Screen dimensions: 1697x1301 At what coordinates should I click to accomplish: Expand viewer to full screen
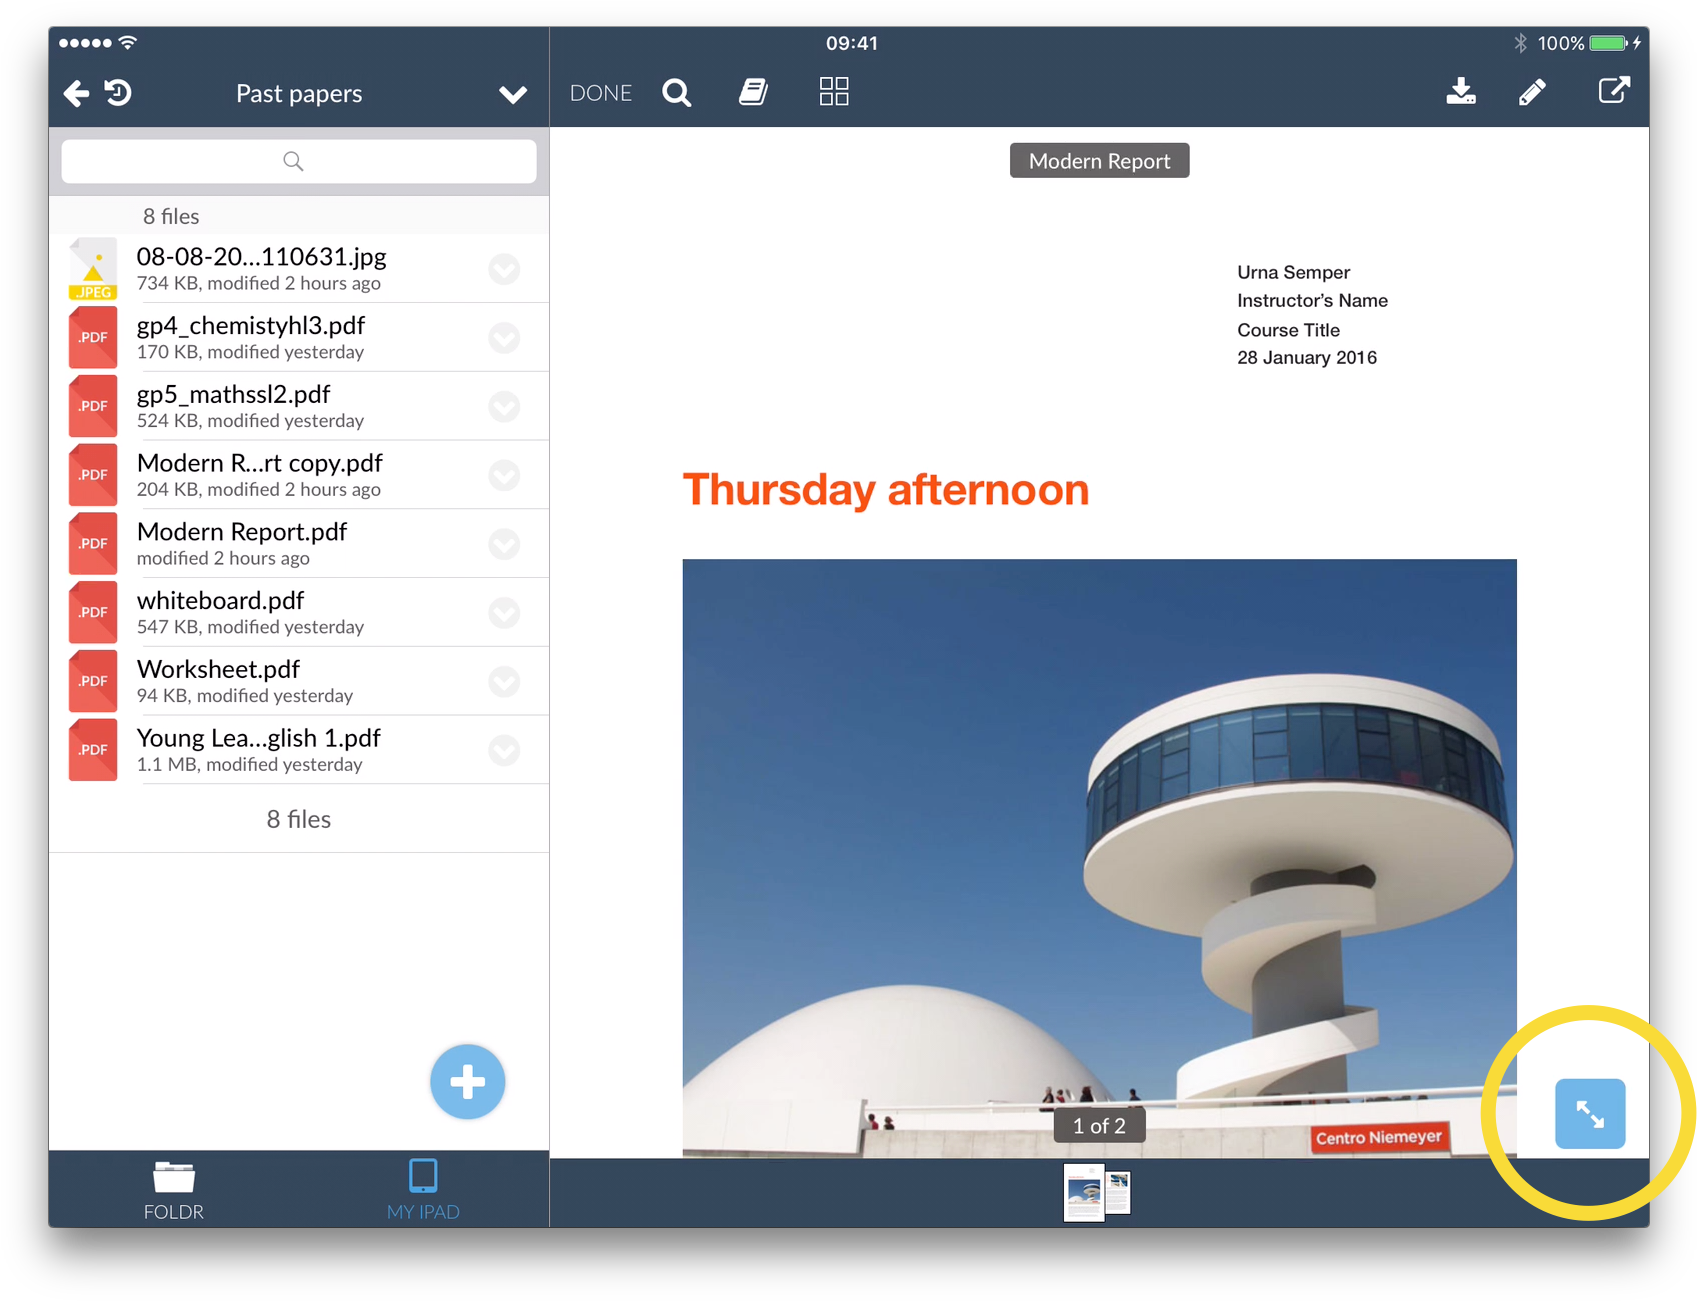coord(1589,1113)
